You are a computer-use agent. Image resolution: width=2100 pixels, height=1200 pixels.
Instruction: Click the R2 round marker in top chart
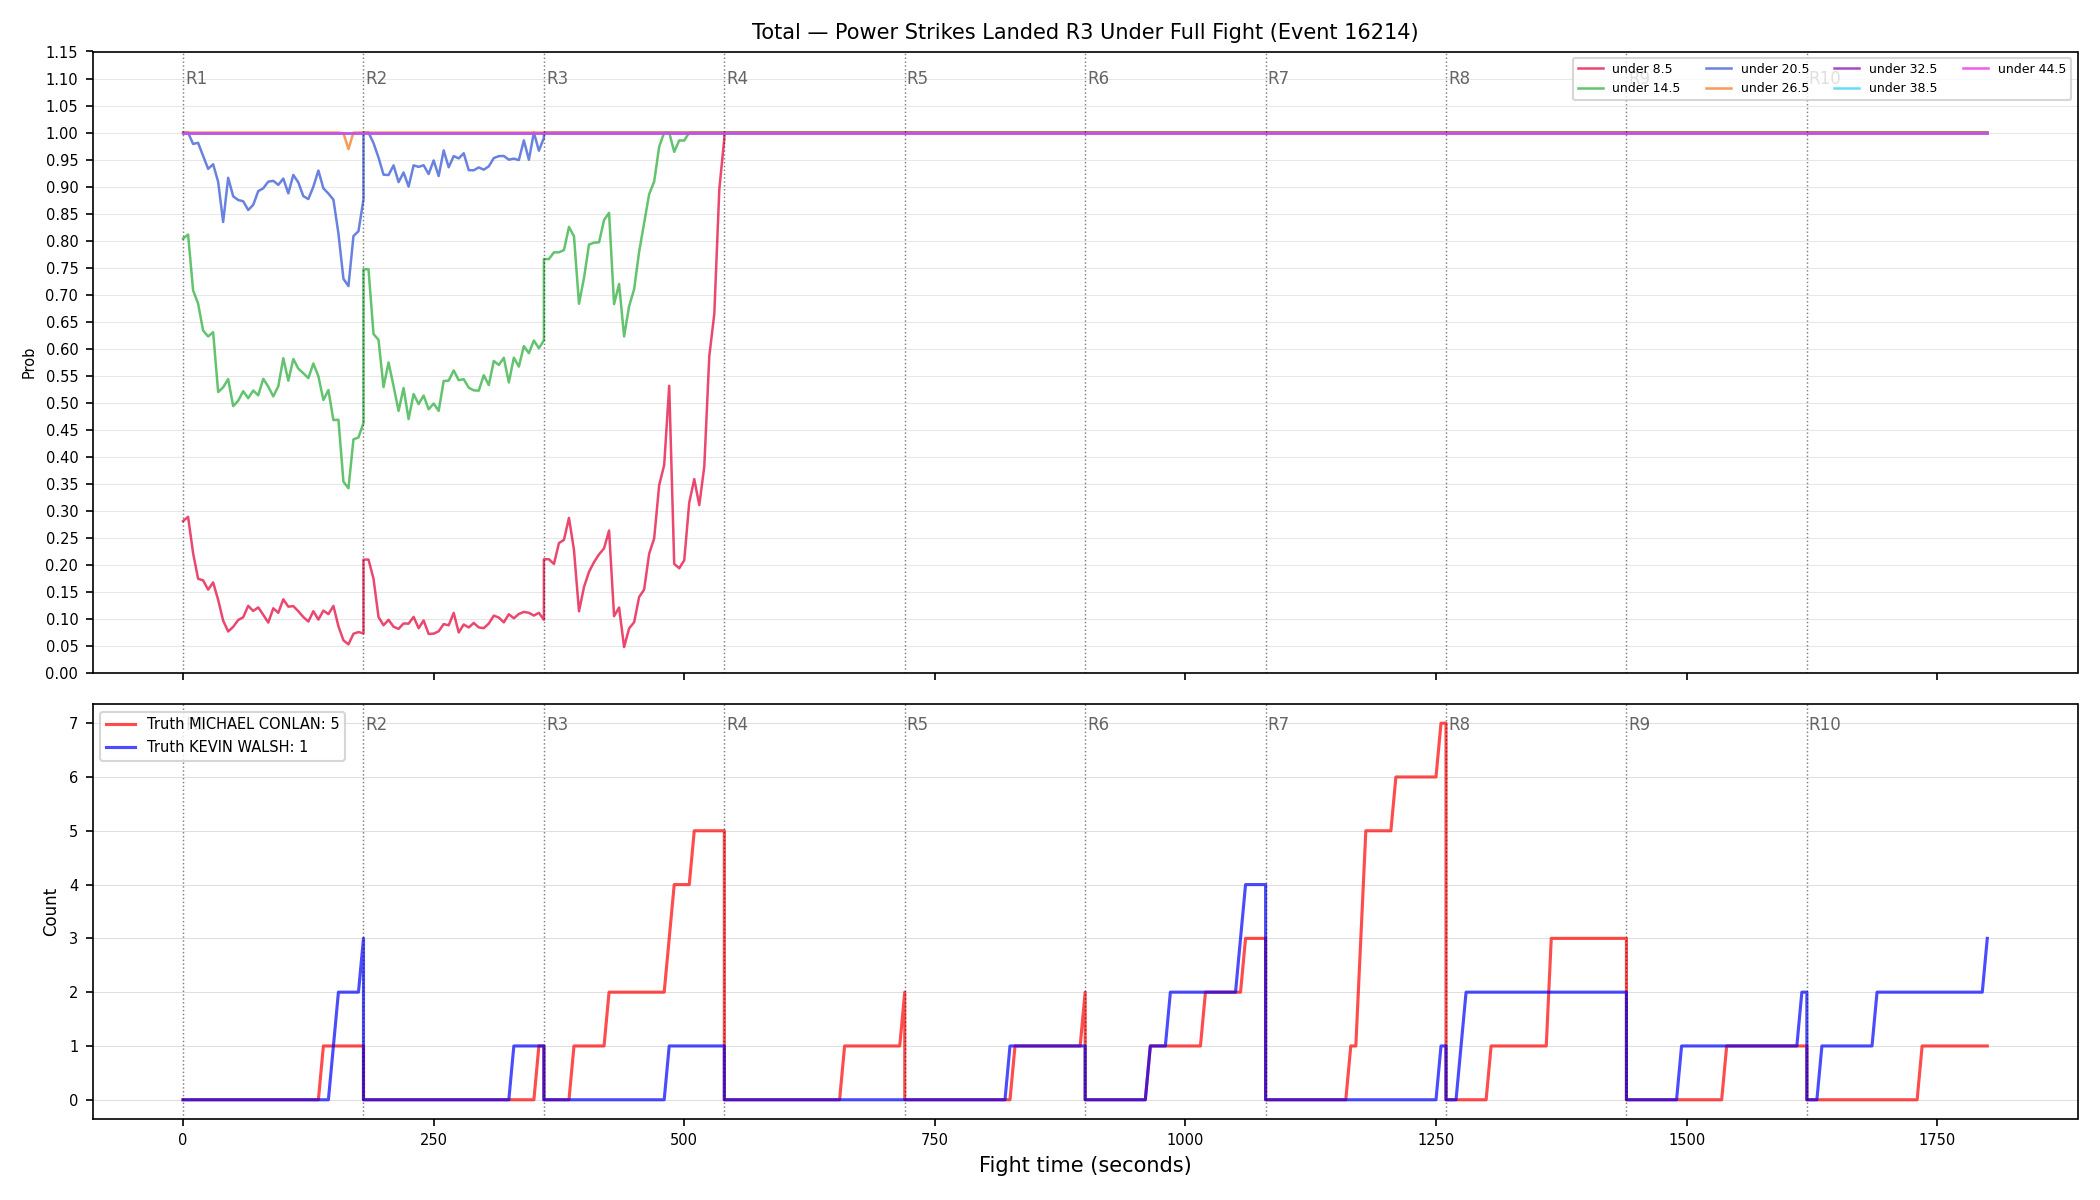pos(376,78)
